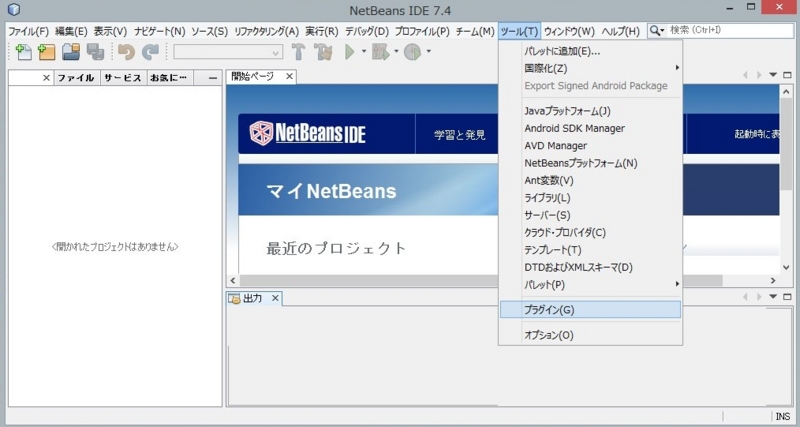Open the ヘルプ(H) menu
This screenshot has height=427, width=800.
(620, 32)
